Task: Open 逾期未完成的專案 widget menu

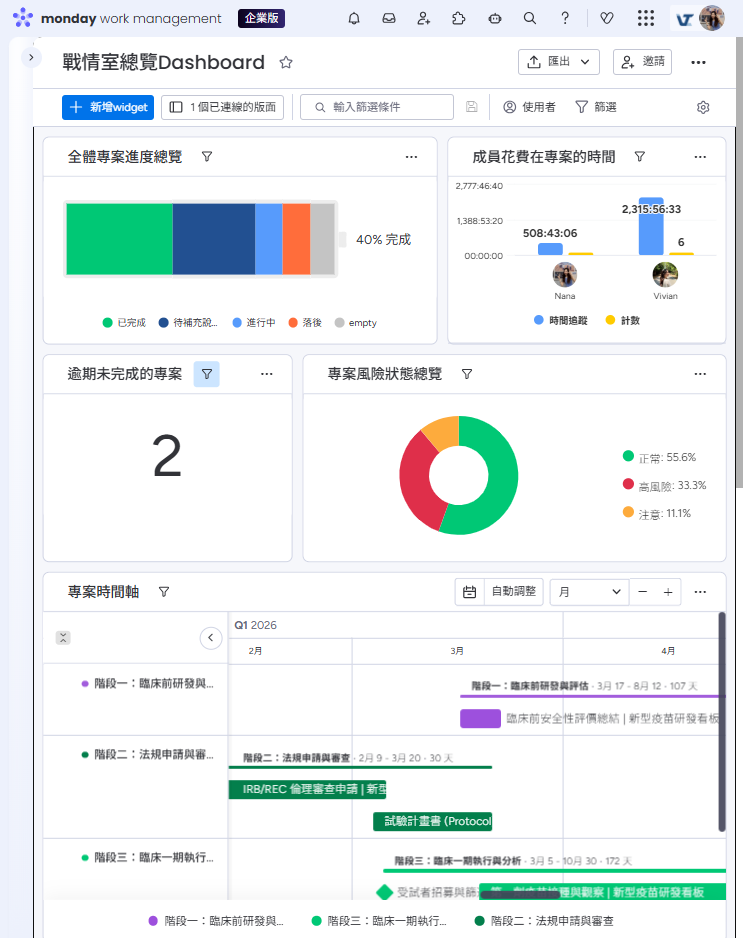Action: pyautogui.click(x=267, y=374)
